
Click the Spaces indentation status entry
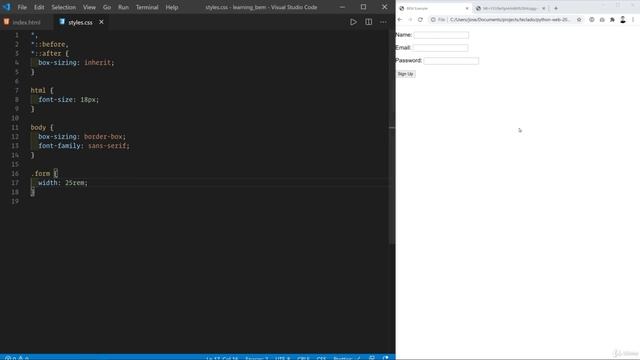[257, 358]
